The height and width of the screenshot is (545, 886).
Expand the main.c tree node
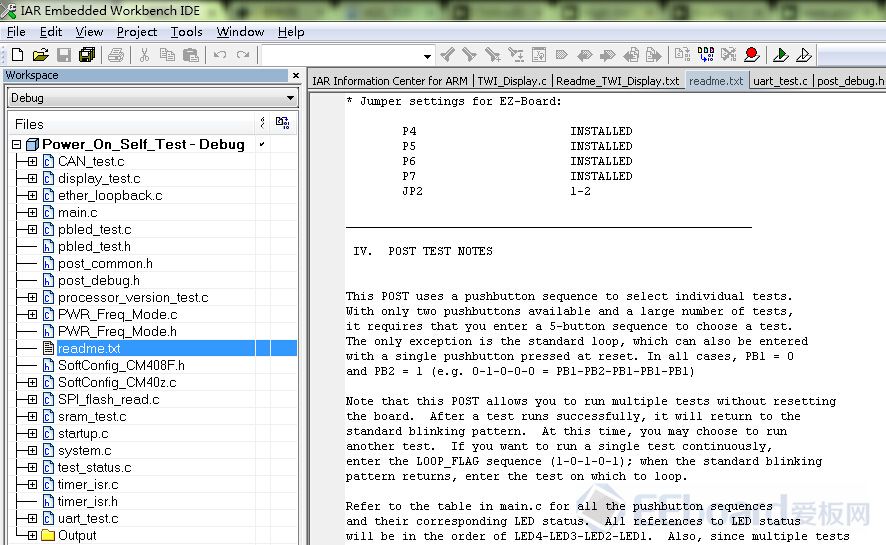click(32, 212)
